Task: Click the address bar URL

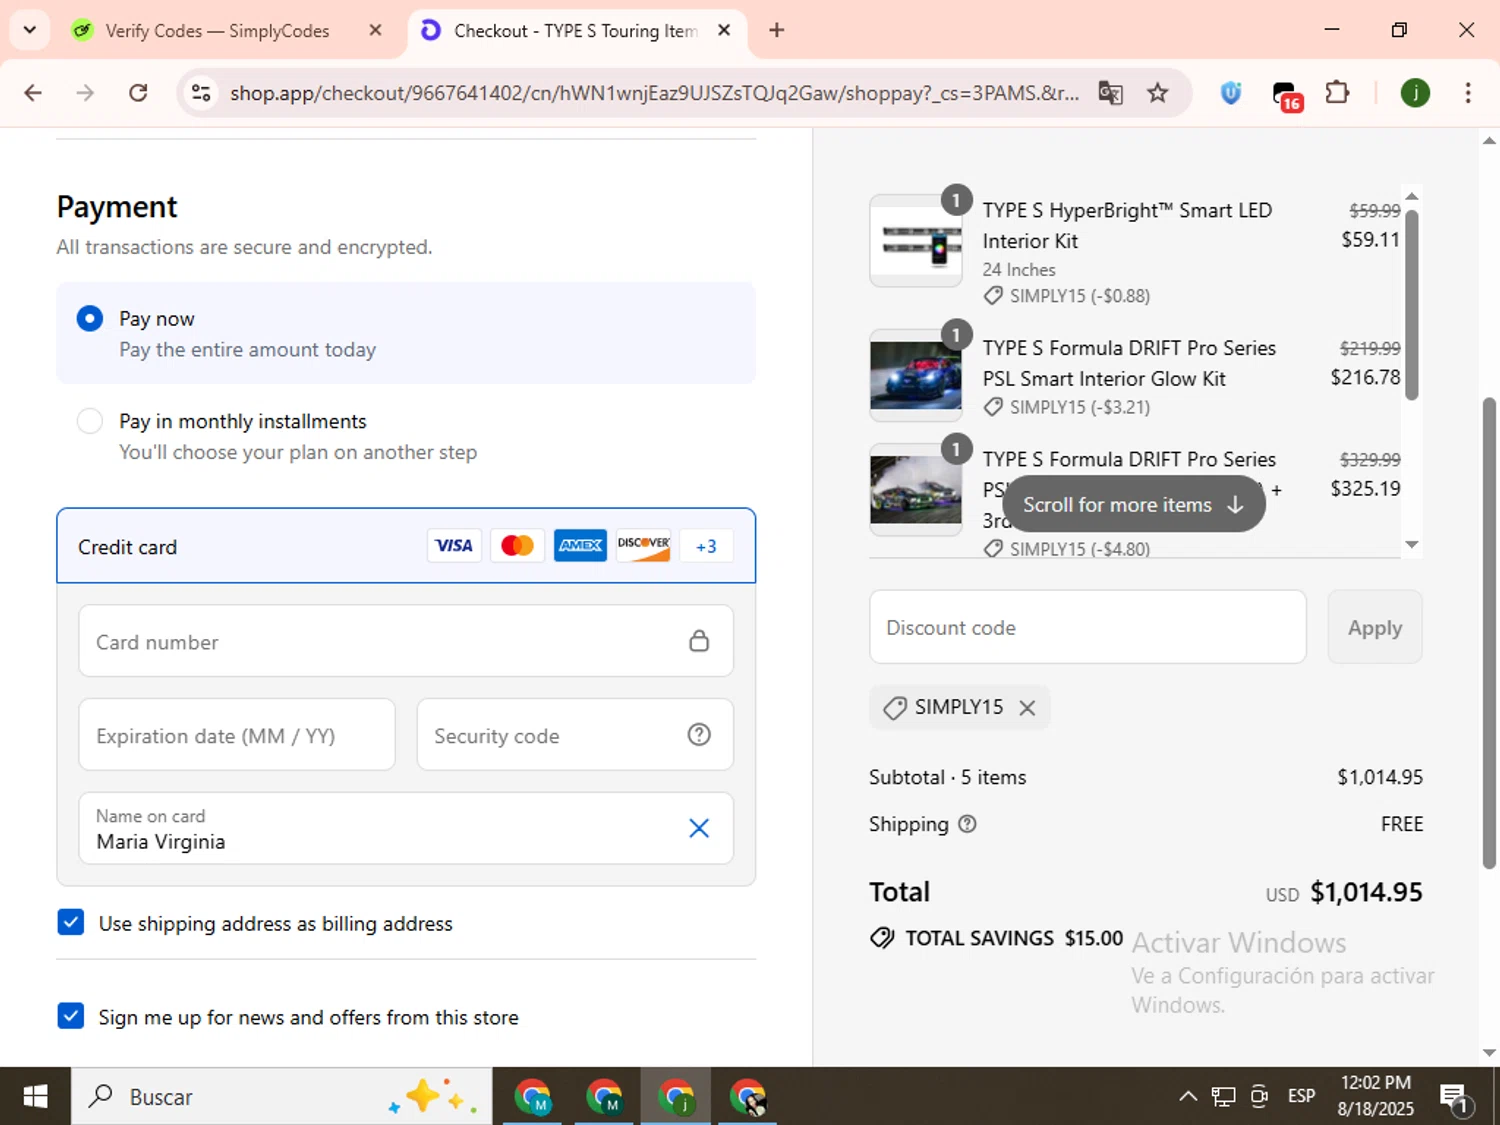Action: point(654,93)
